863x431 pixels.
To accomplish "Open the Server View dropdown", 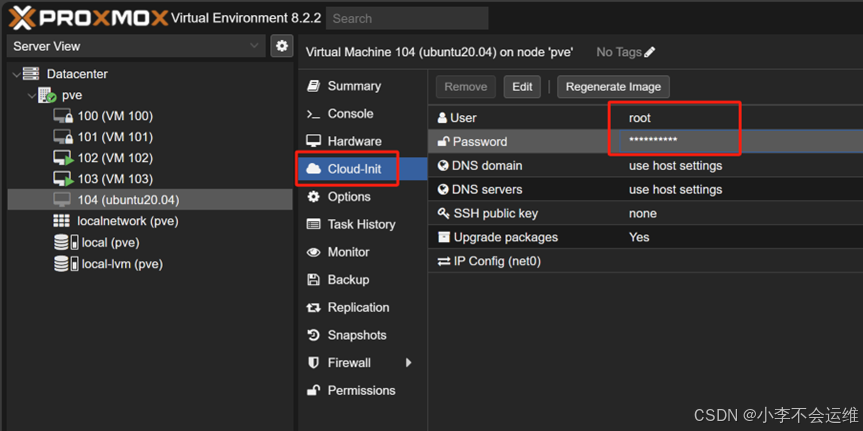I will [136, 46].
